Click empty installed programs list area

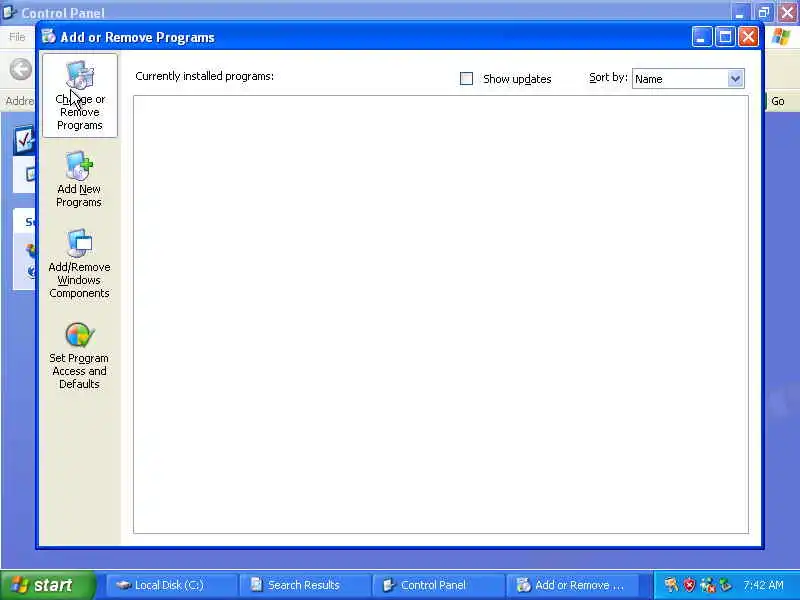click(441, 314)
